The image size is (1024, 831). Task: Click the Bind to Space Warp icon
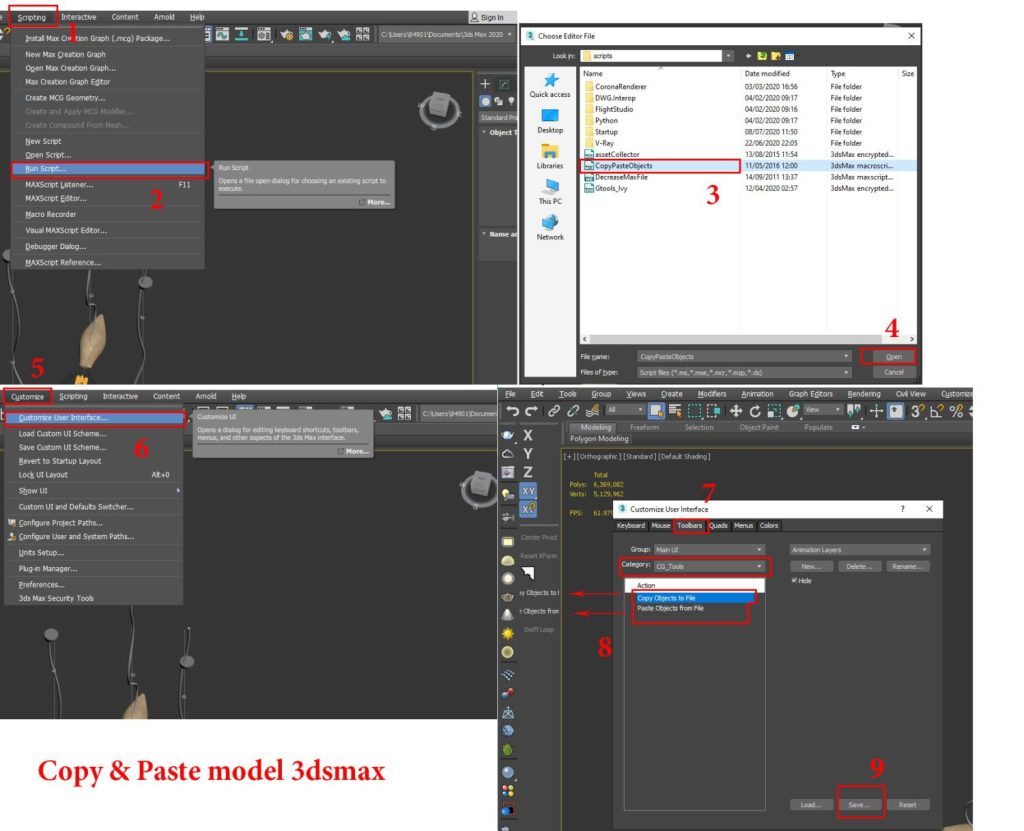coord(592,411)
